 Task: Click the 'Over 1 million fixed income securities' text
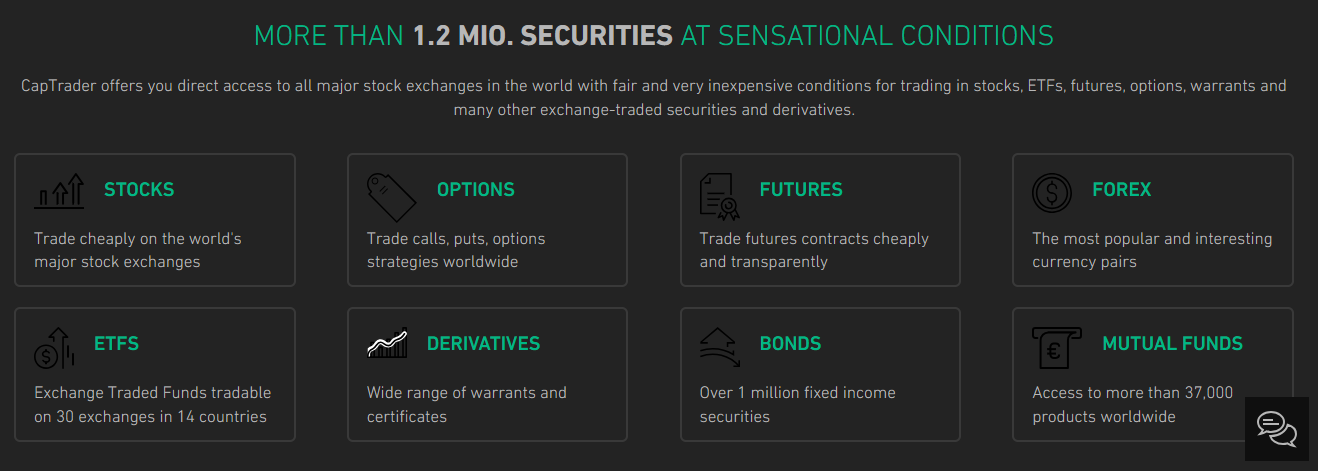tap(798, 404)
